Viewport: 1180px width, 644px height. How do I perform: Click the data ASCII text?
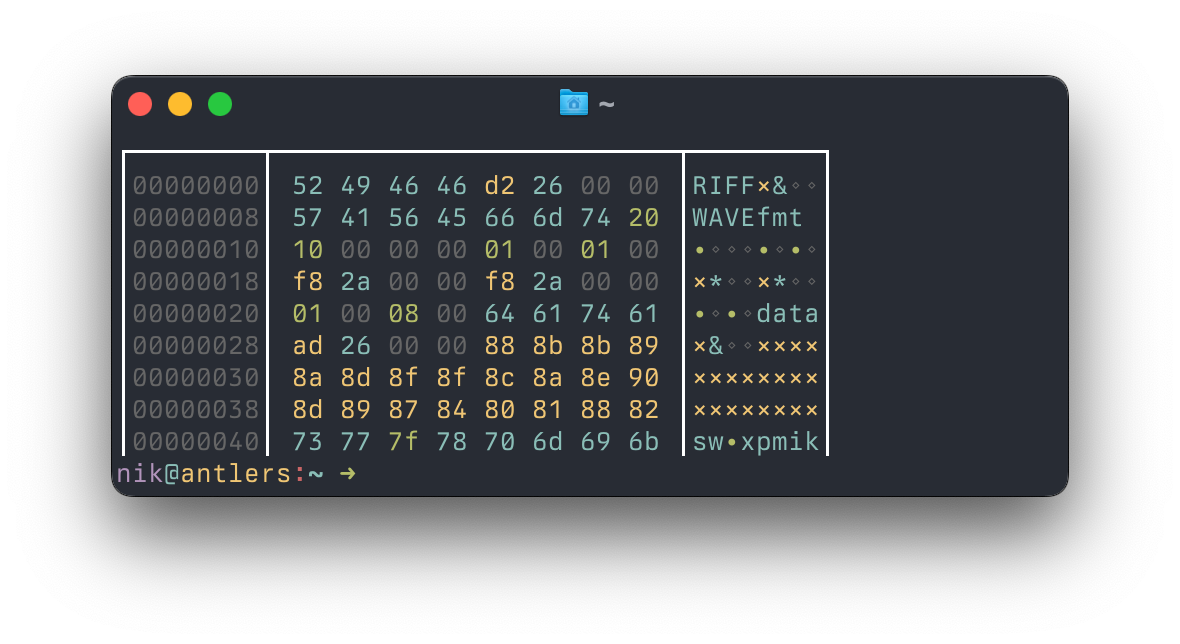pos(787,314)
